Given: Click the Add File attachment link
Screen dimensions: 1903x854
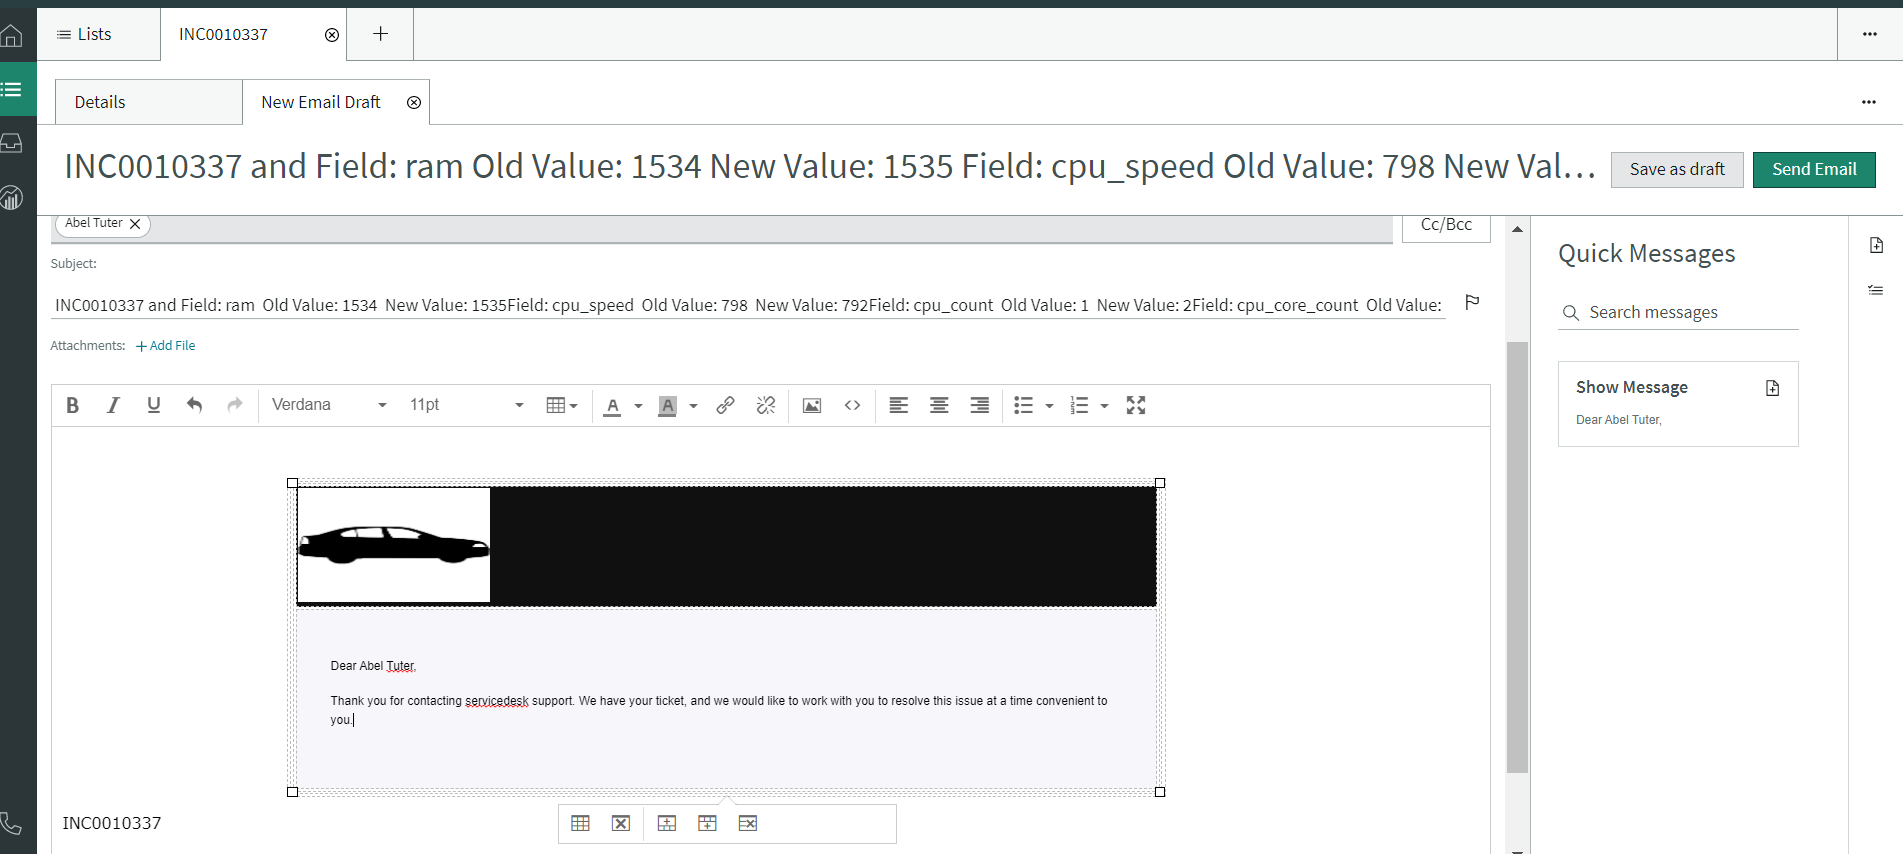Looking at the screenshot, I should point(166,346).
